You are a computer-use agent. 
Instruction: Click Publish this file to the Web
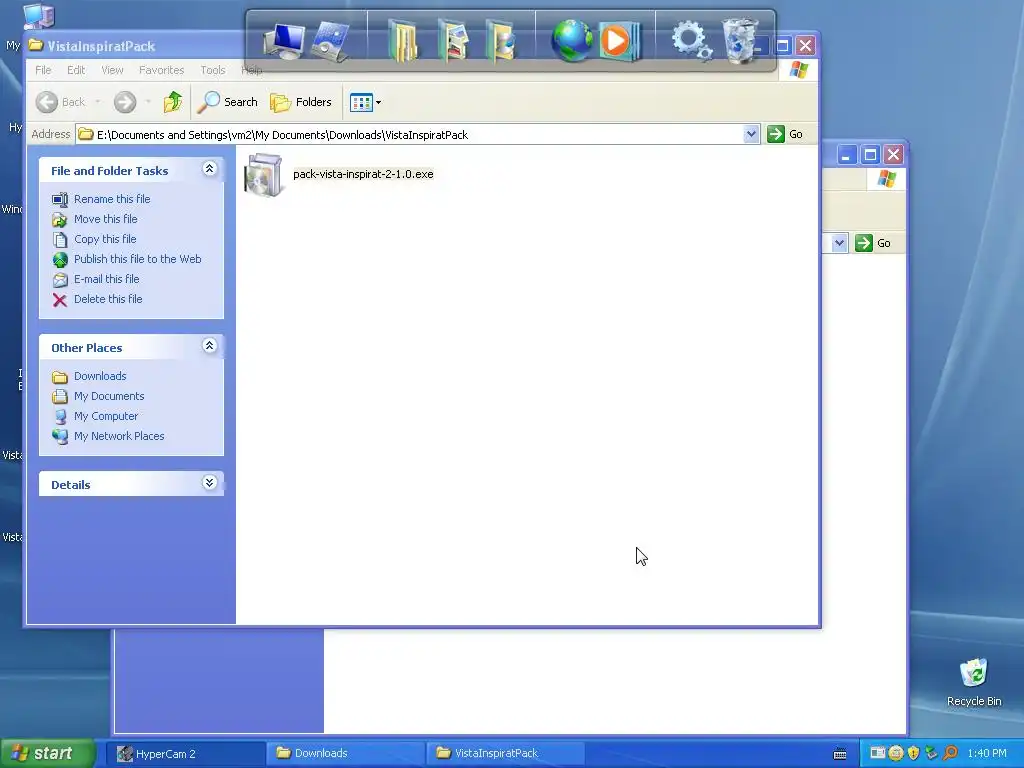(x=138, y=259)
